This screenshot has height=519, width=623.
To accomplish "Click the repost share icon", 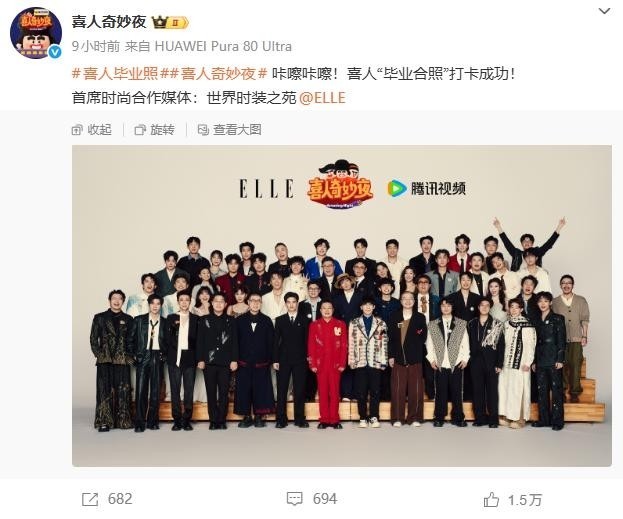I will [x=90, y=500].
